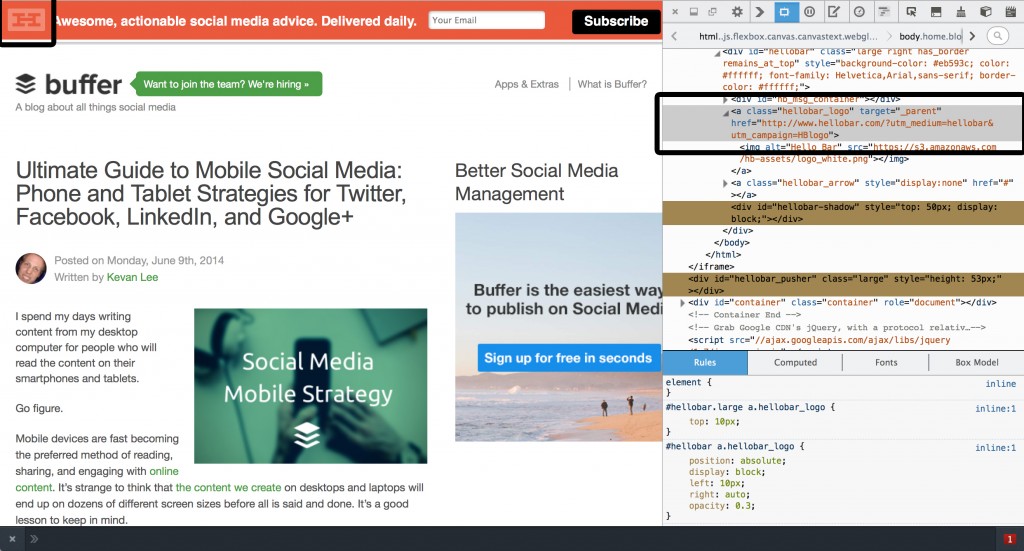Viewport: 1024px width, 551px height.
Task: Focus the Your Email input field
Action: (487, 20)
